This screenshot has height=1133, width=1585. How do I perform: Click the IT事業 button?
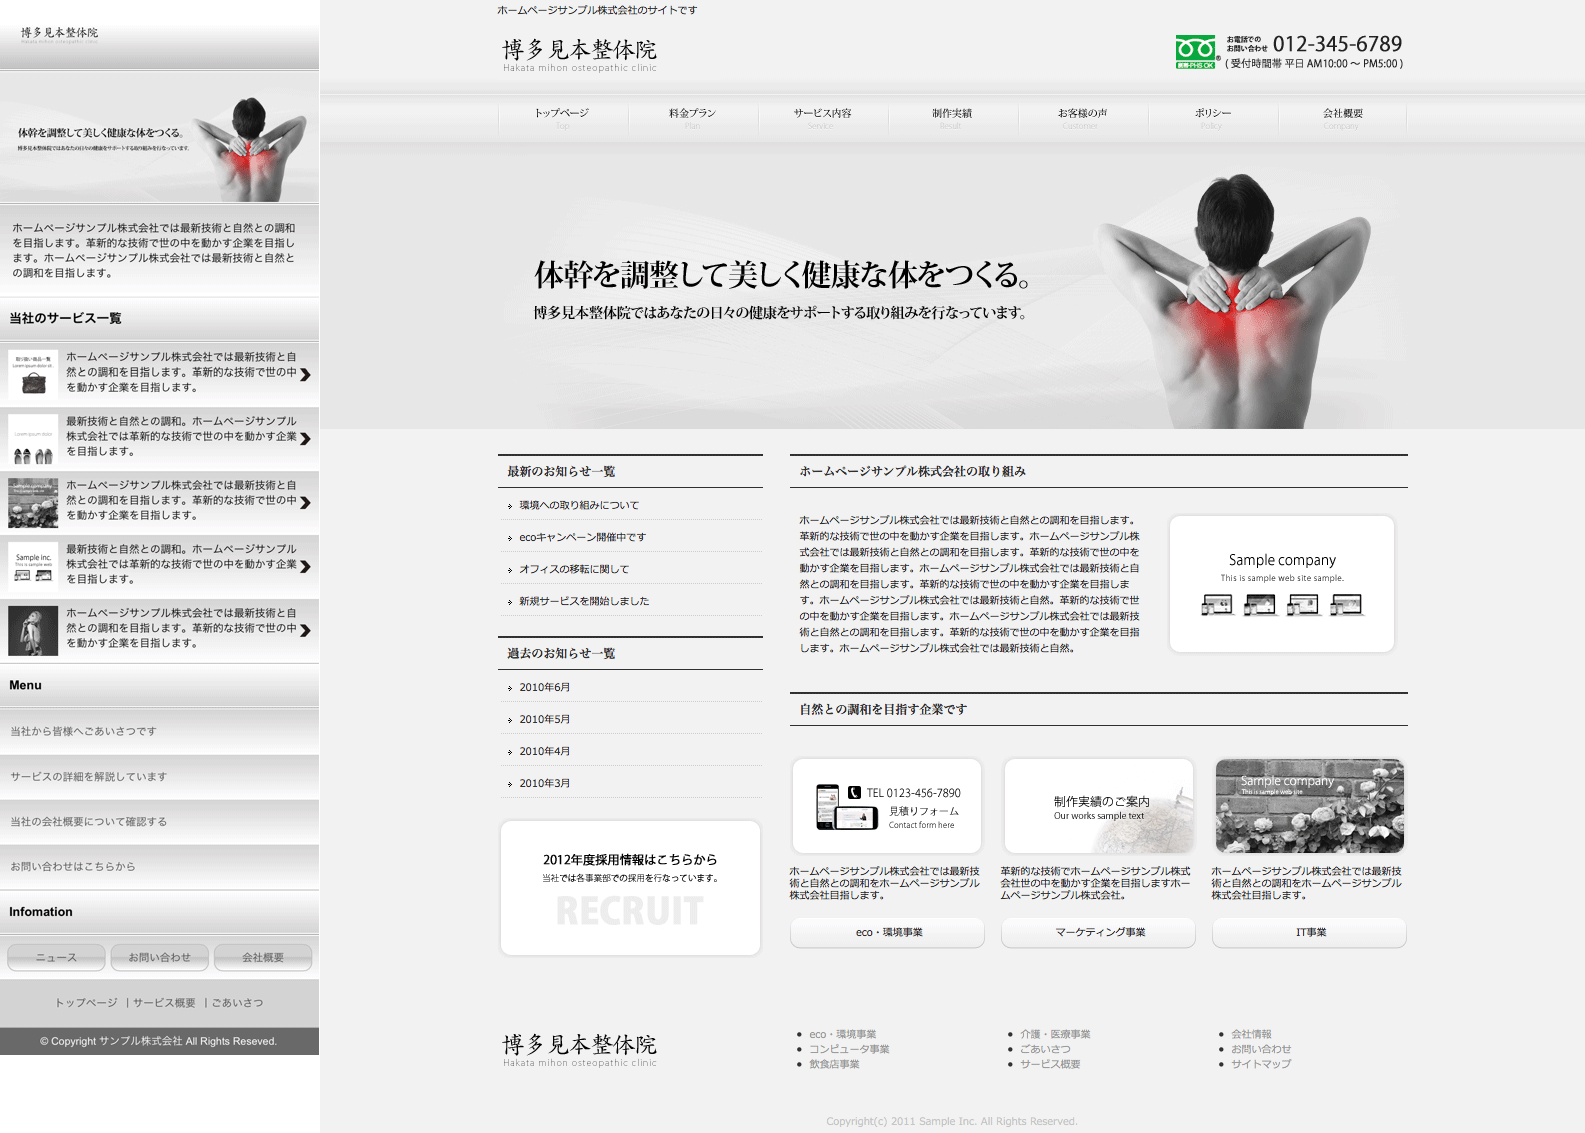[1309, 932]
